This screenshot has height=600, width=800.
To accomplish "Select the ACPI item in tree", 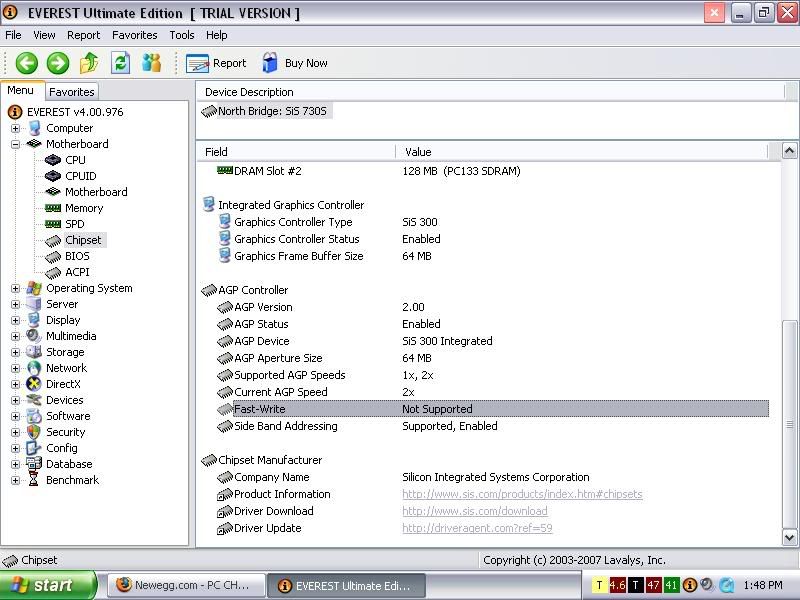I will point(77,272).
